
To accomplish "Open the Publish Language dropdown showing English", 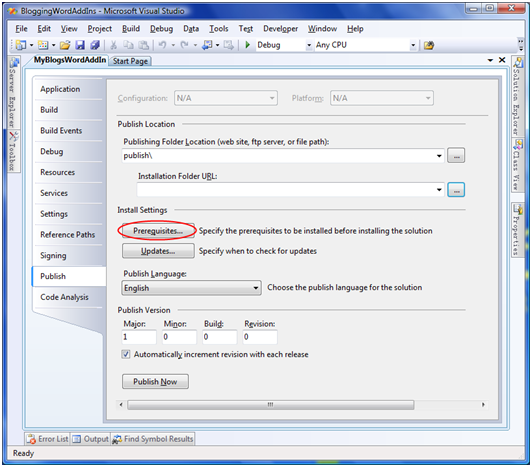I will [x=191, y=288].
